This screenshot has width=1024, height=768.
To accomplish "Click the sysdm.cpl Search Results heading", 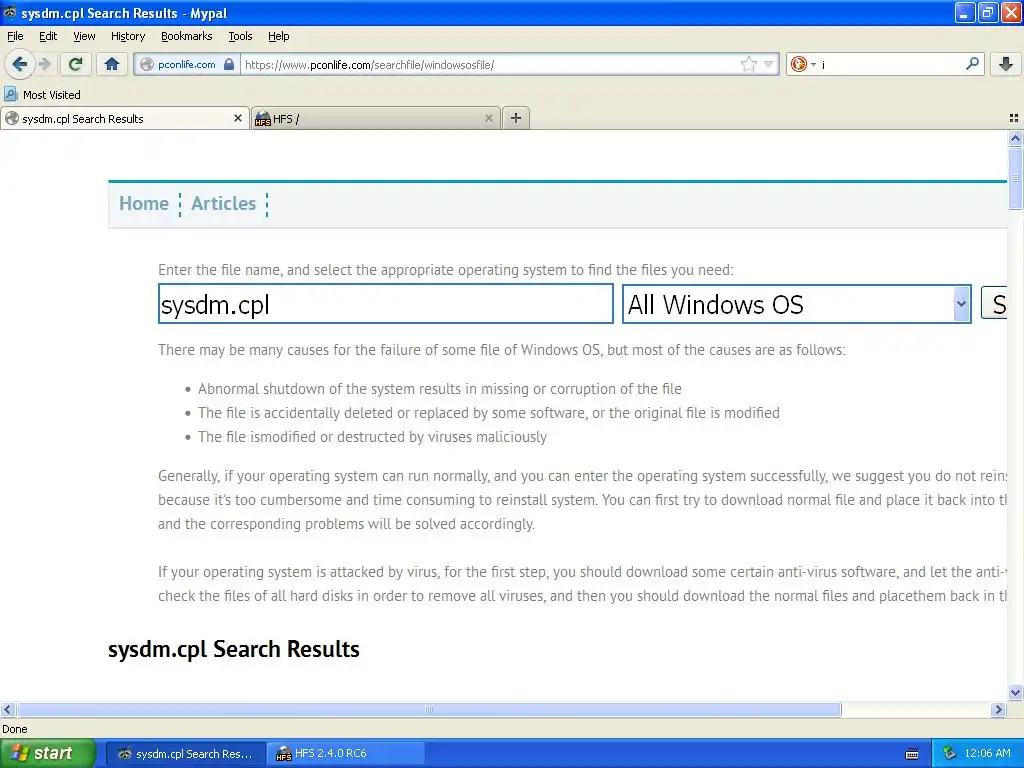I will pyautogui.click(x=234, y=649).
